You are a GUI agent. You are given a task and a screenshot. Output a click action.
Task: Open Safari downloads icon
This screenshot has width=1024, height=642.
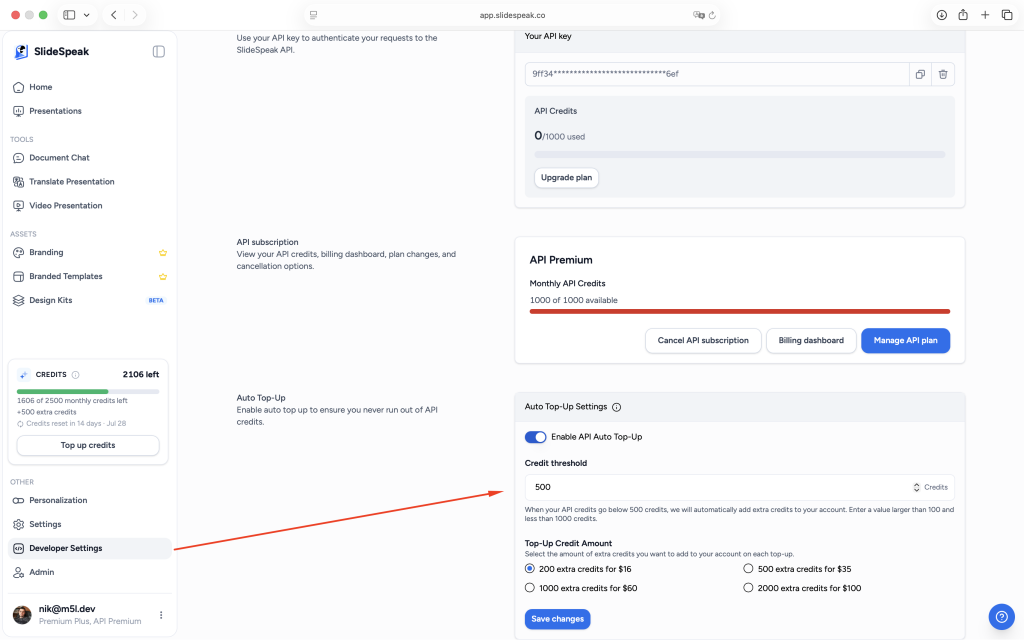click(942, 15)
